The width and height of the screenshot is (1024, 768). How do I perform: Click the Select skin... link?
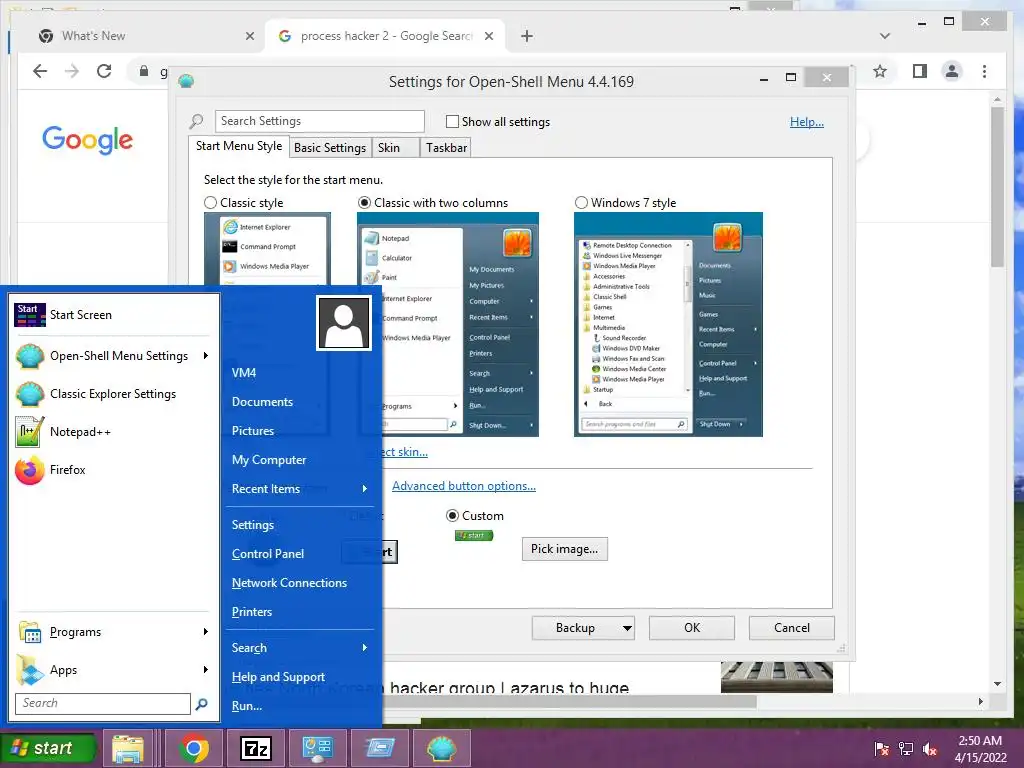point(405,452)
